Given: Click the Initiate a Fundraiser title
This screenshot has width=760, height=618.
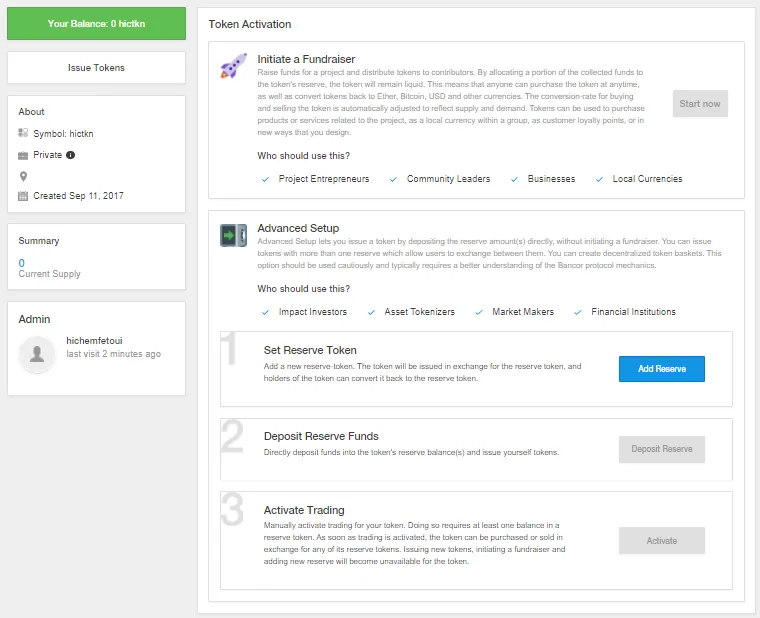Looking at the screenshot, I should pos(306,59).
